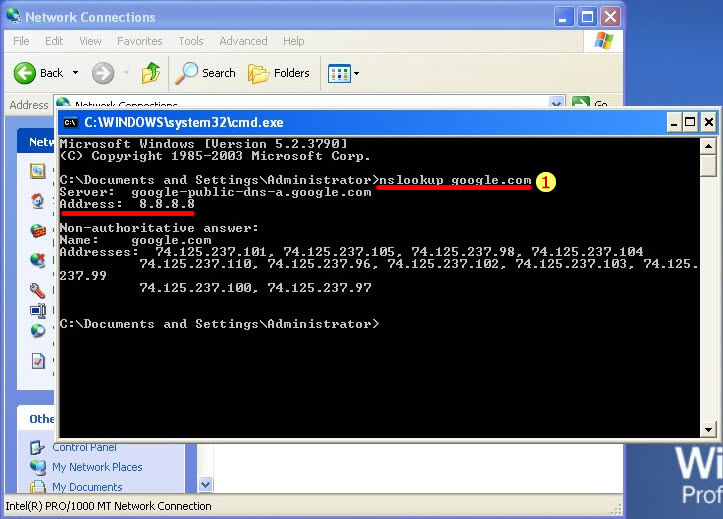The image size is (723, 519).
Task: Open the Favorites menu
Action: click(x=140, y=41)
